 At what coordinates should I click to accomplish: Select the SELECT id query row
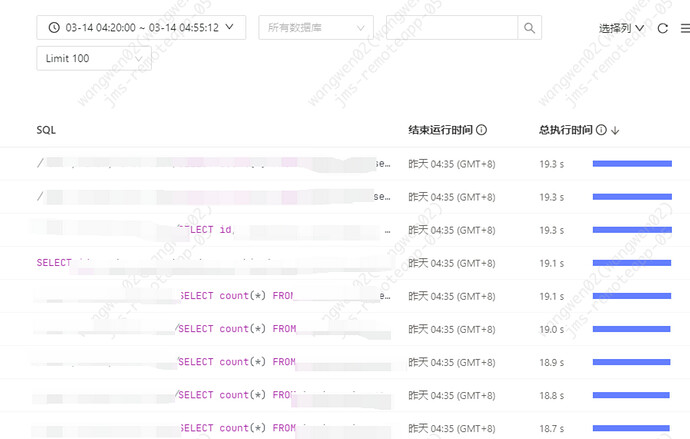click(x=345, y=230)
